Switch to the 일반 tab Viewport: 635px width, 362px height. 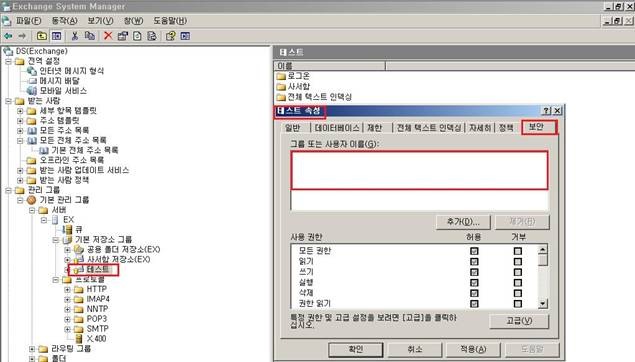pyautogui.click(x=293, y=128)
